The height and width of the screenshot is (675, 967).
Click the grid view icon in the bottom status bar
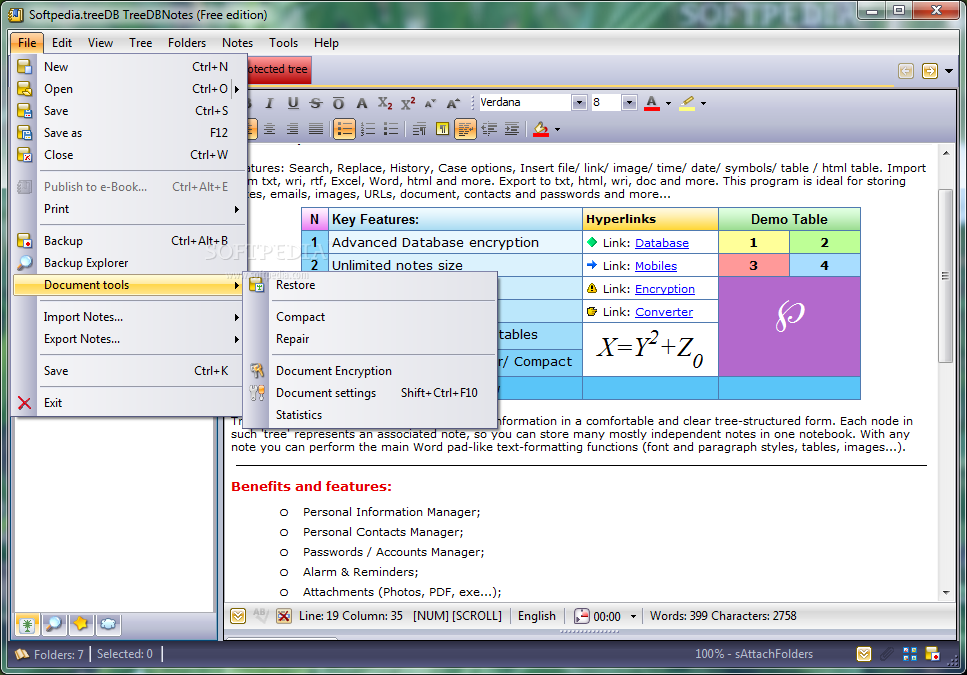click(x=910, y=654)
